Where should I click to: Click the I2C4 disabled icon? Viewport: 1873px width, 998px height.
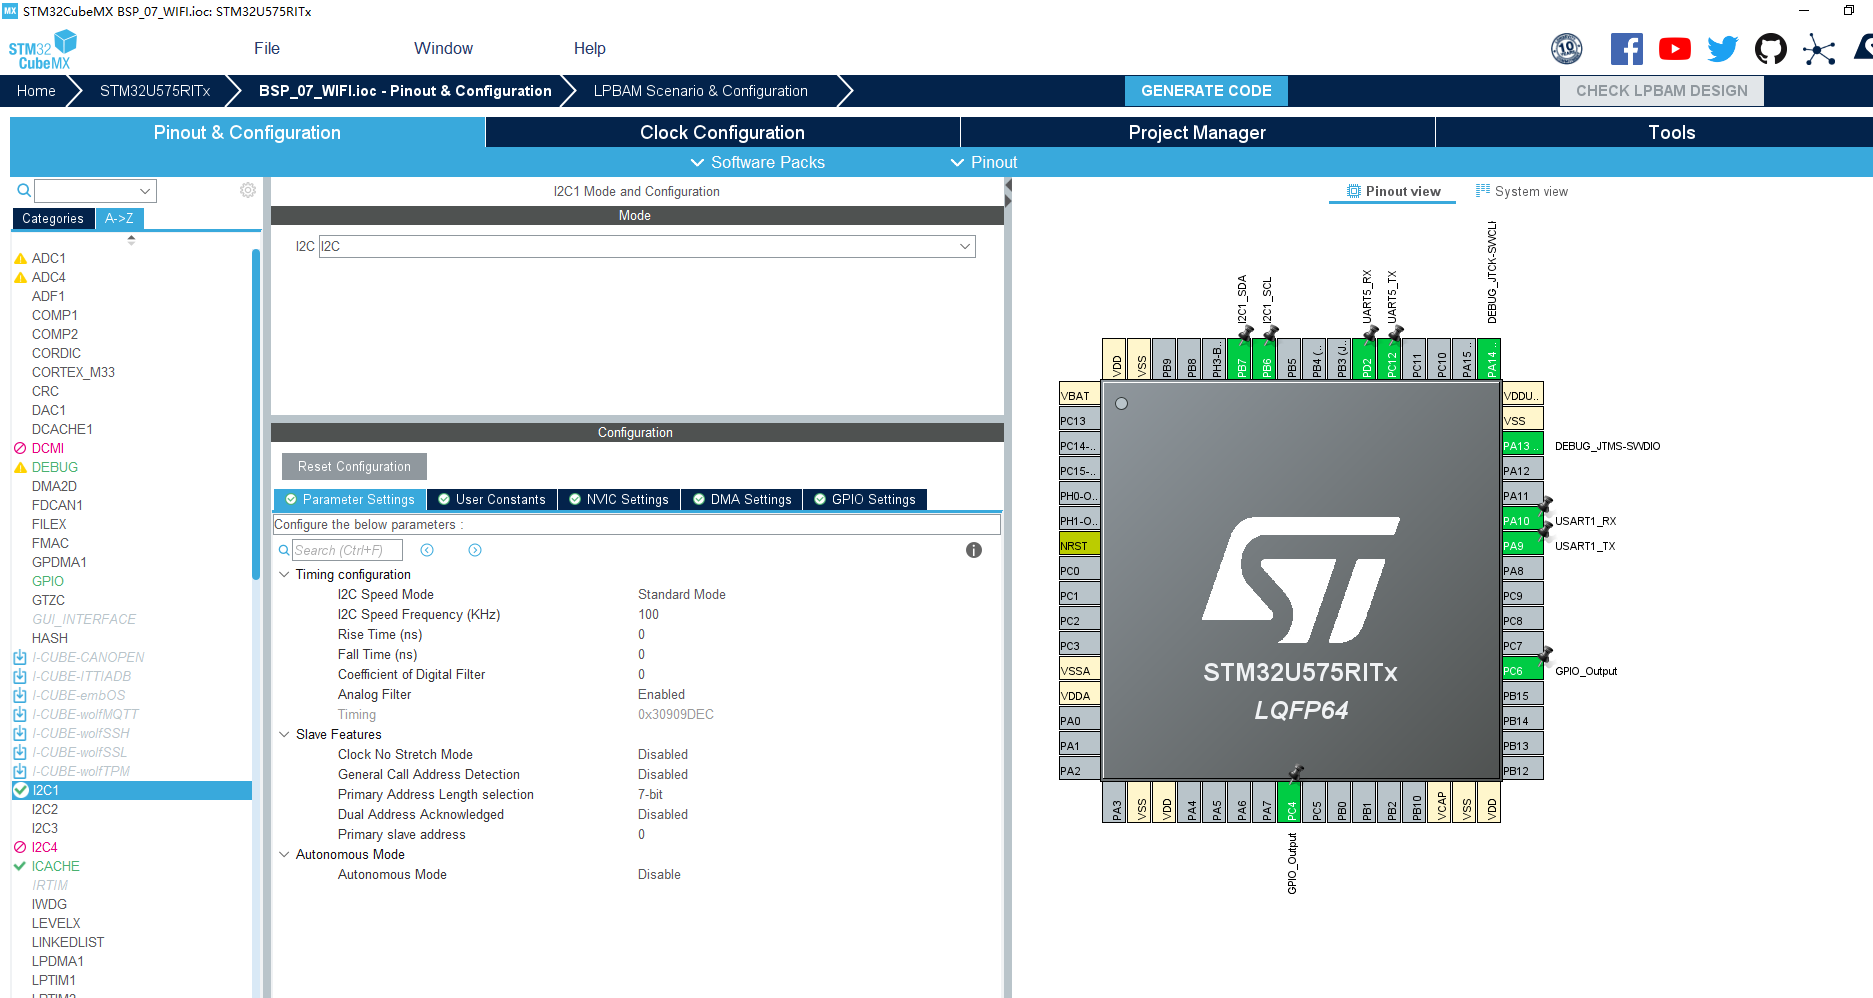(20, 847)
